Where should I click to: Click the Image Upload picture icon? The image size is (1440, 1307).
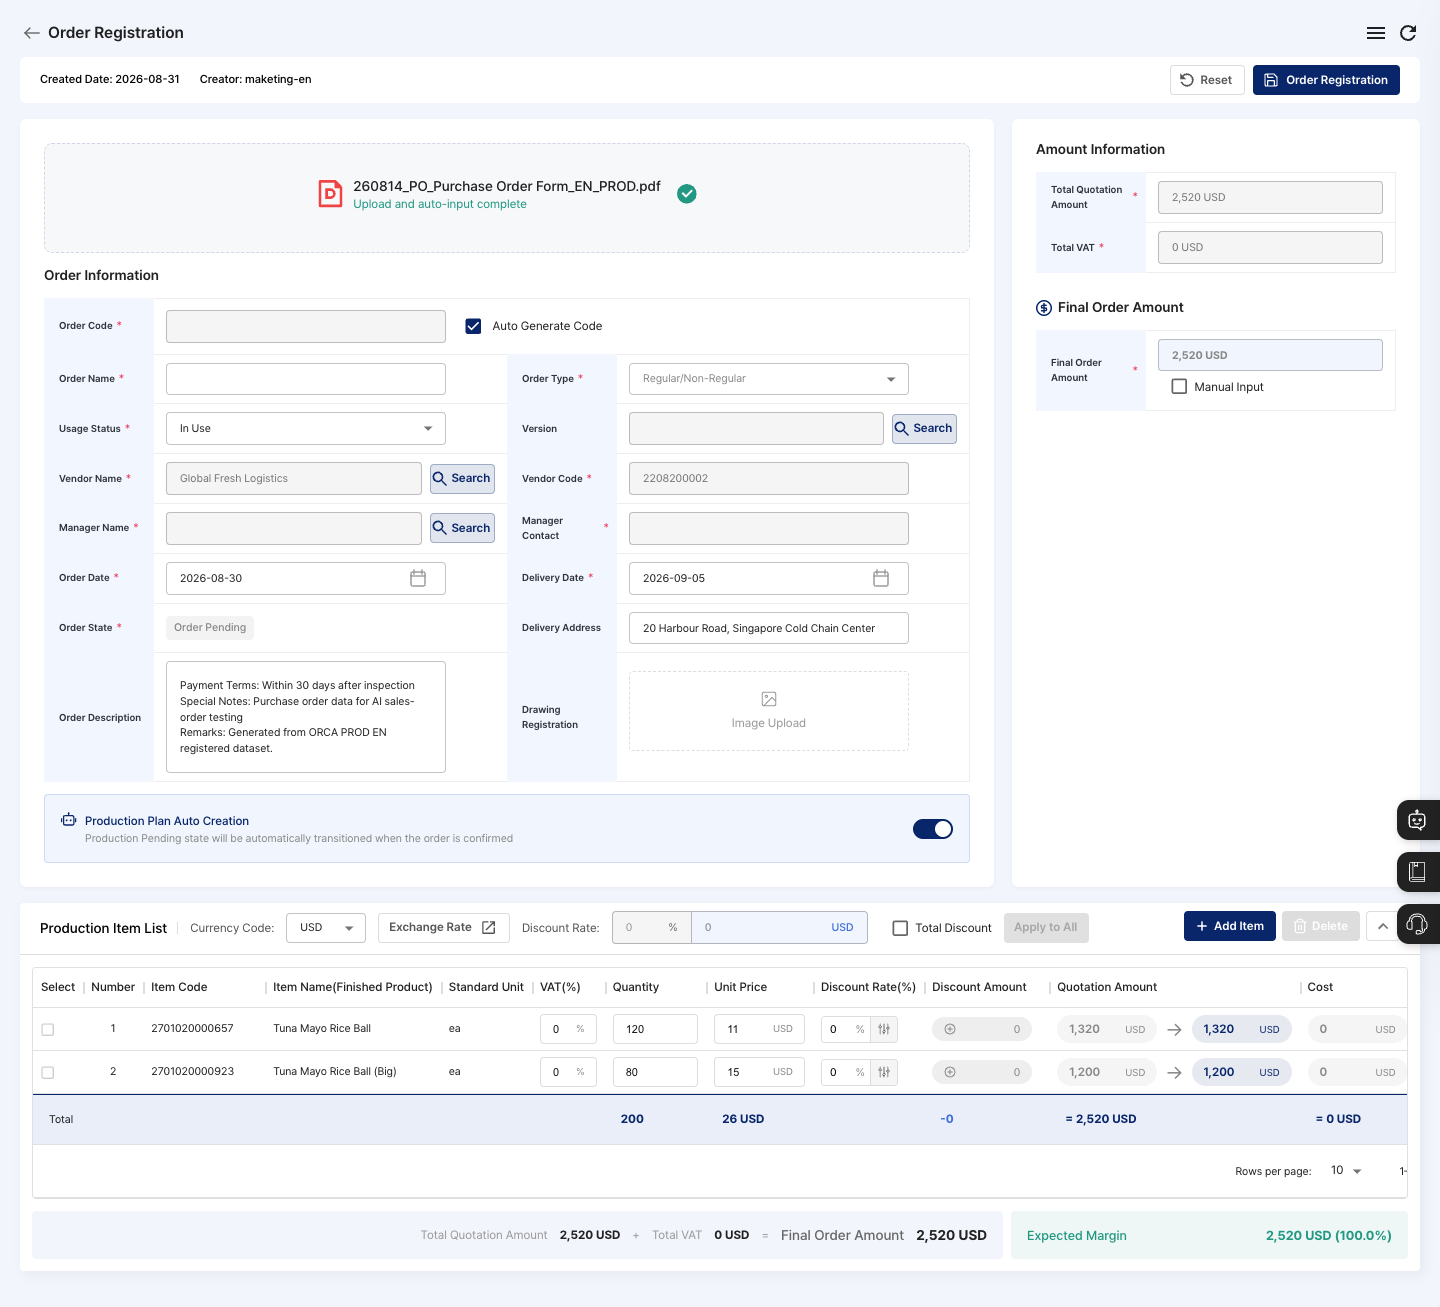click(x=769, y=699)
